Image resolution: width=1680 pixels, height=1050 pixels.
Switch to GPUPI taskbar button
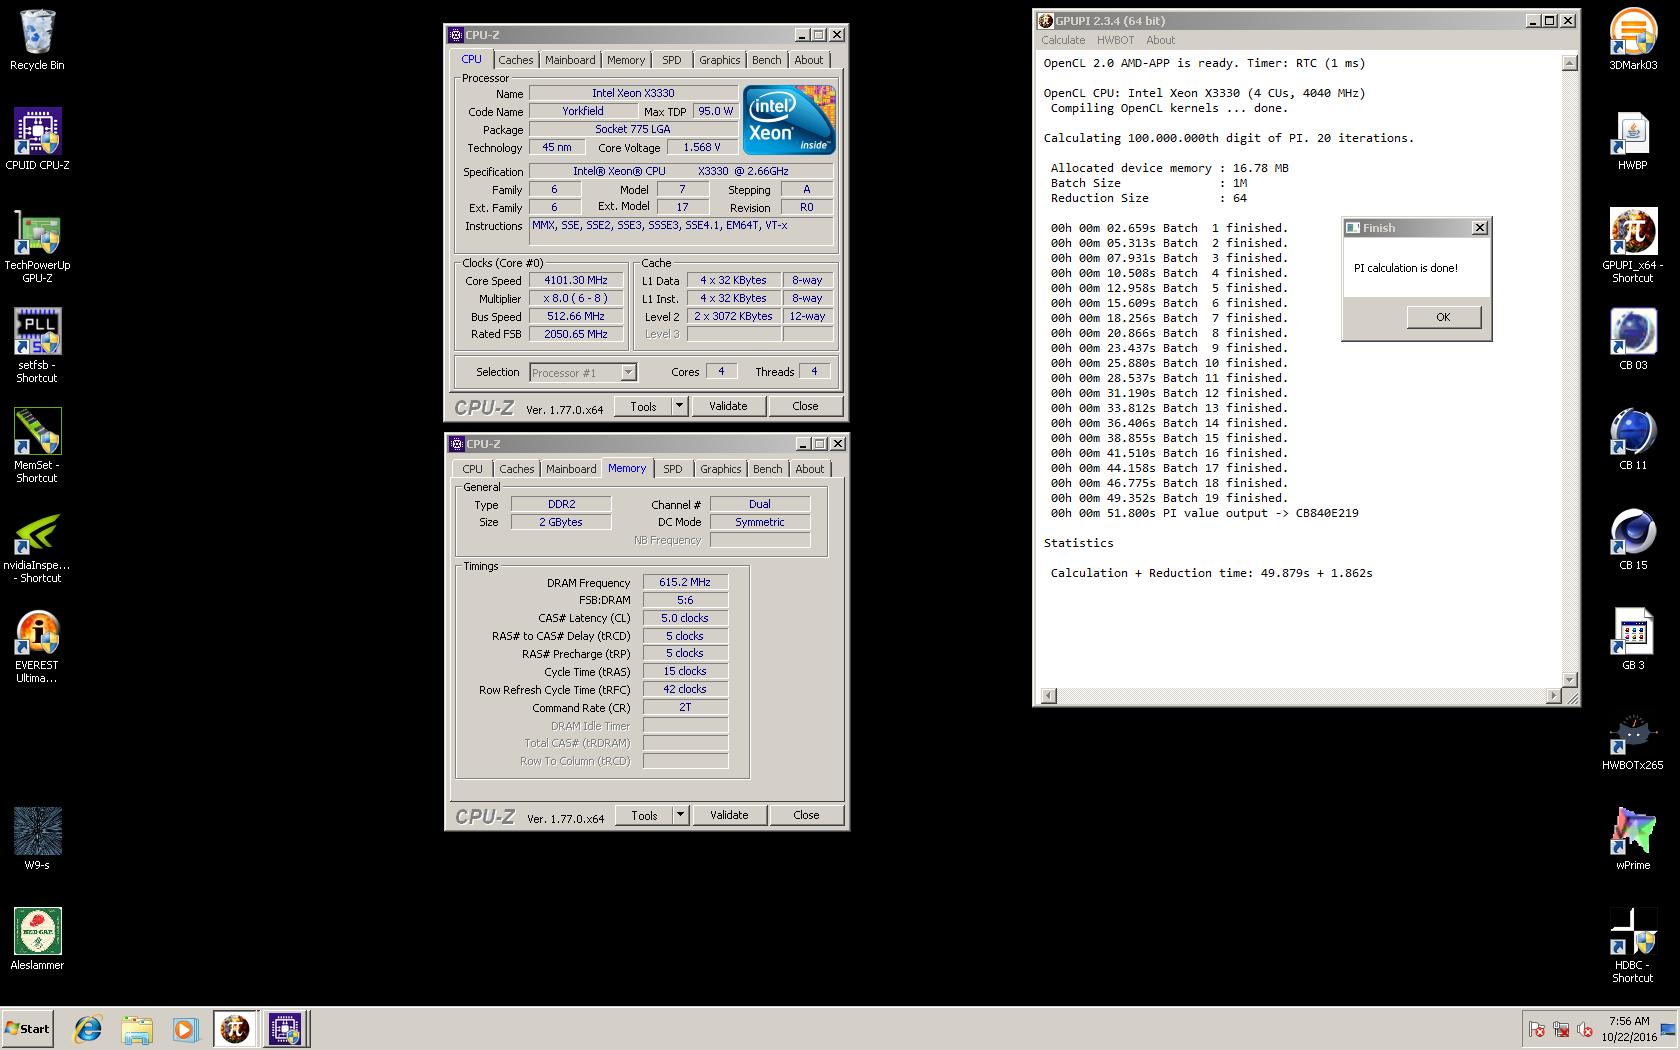[x=235, y=1029]
